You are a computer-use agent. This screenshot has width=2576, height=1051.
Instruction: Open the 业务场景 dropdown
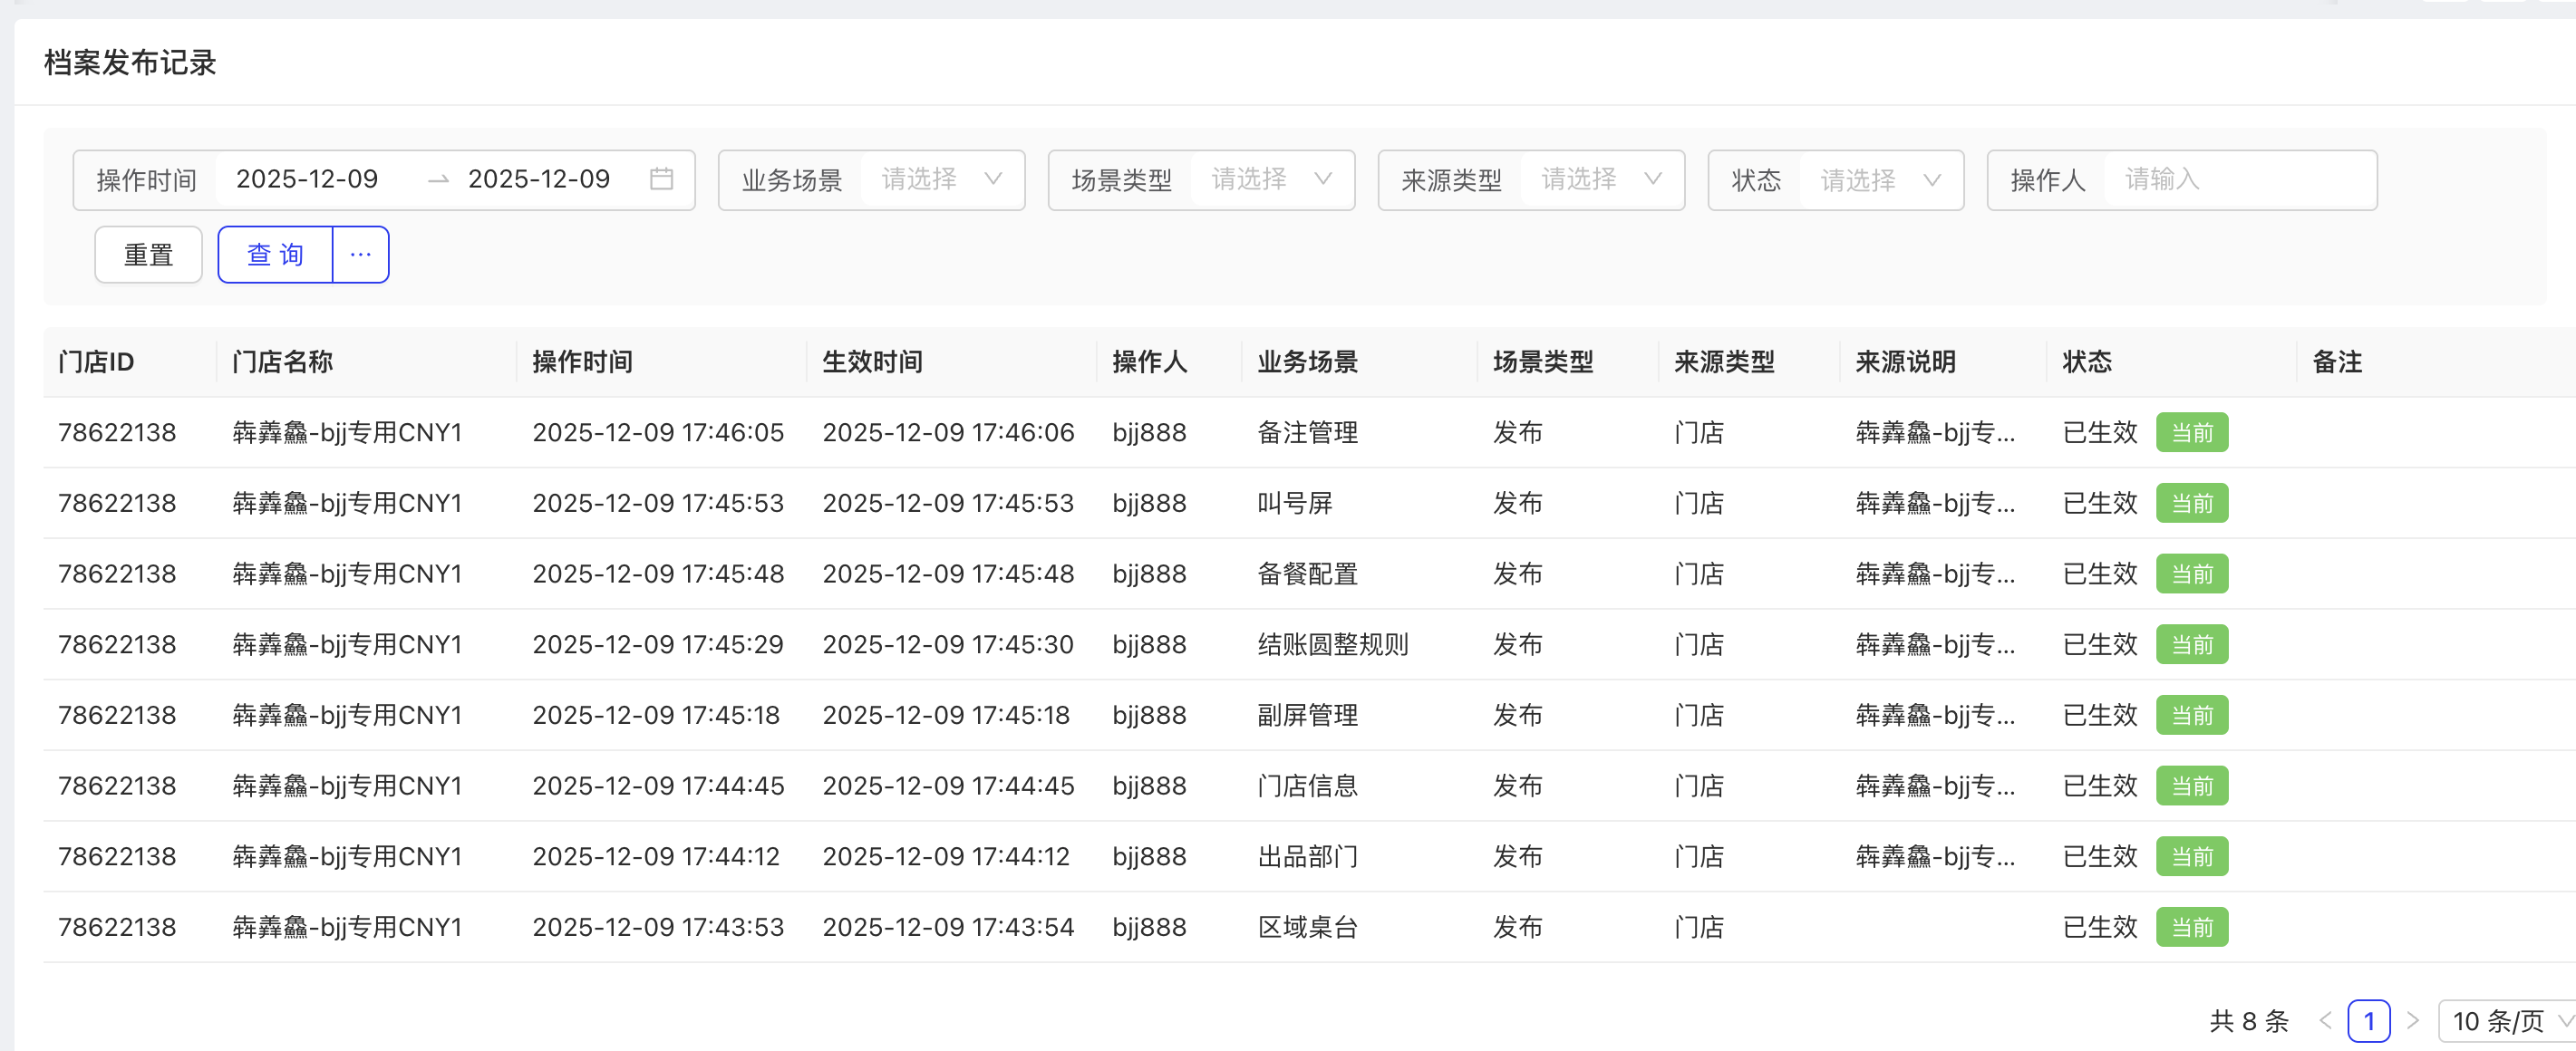pyautogui.click(x=940, y=180)
